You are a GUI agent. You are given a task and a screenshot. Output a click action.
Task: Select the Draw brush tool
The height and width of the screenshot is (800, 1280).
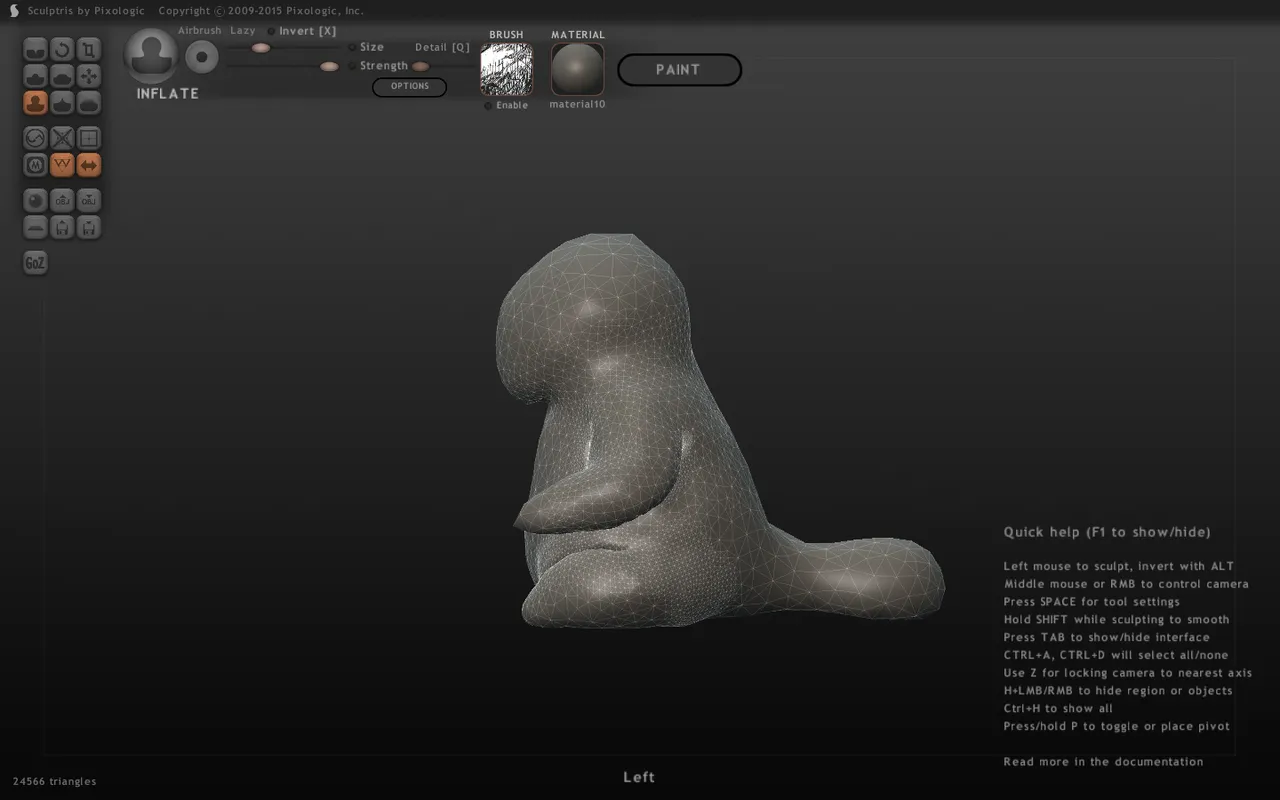pos(35,76)
